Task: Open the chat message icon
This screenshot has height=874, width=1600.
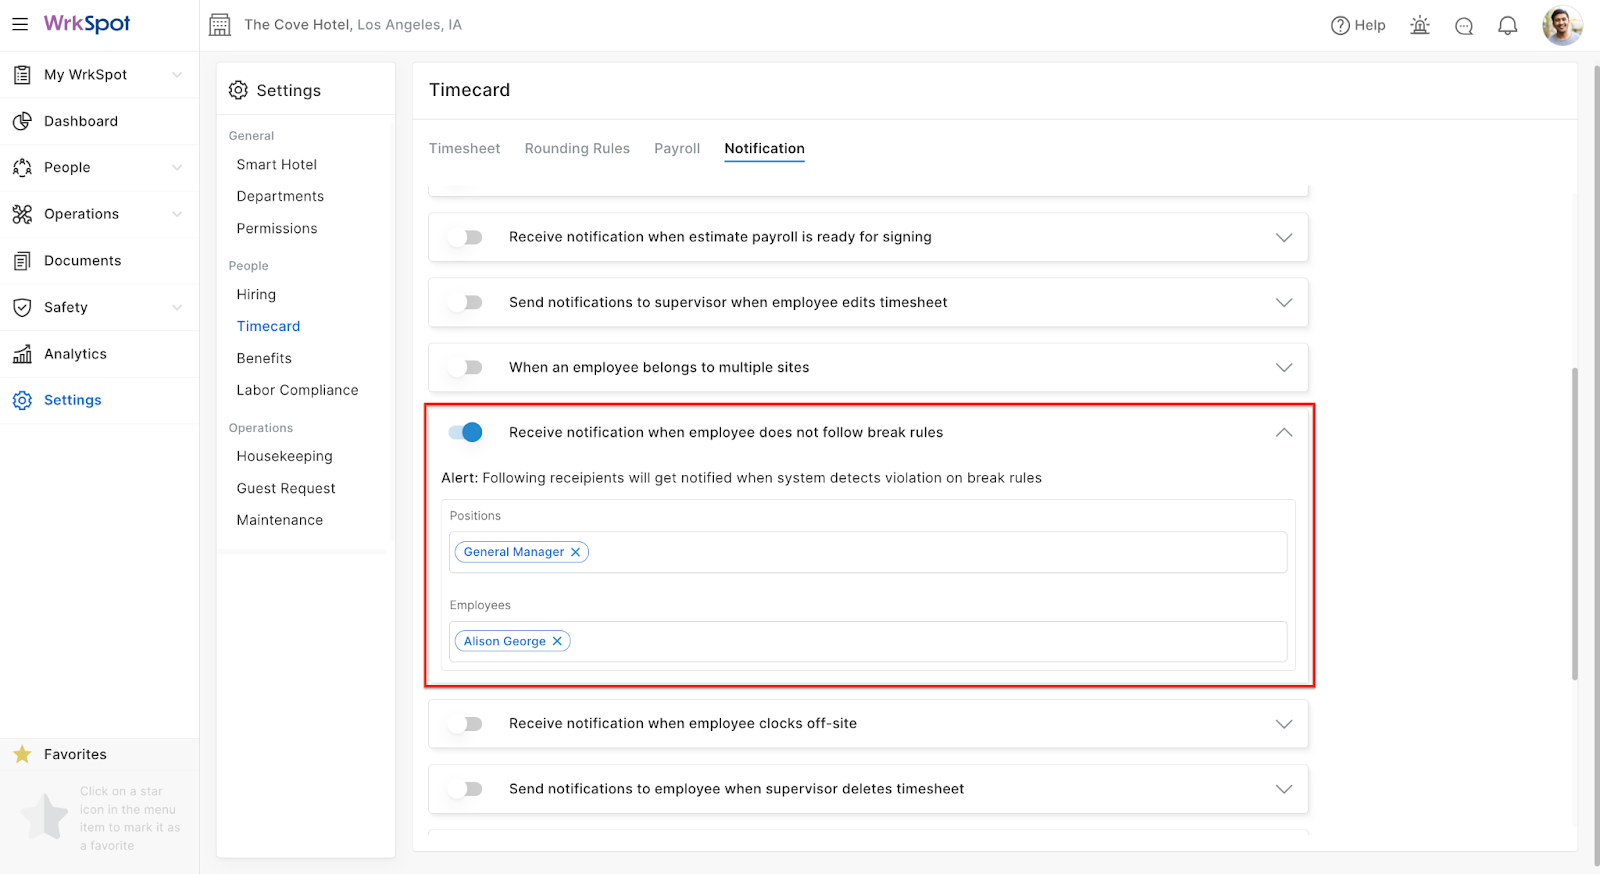Action: (x=1464, y=26)
